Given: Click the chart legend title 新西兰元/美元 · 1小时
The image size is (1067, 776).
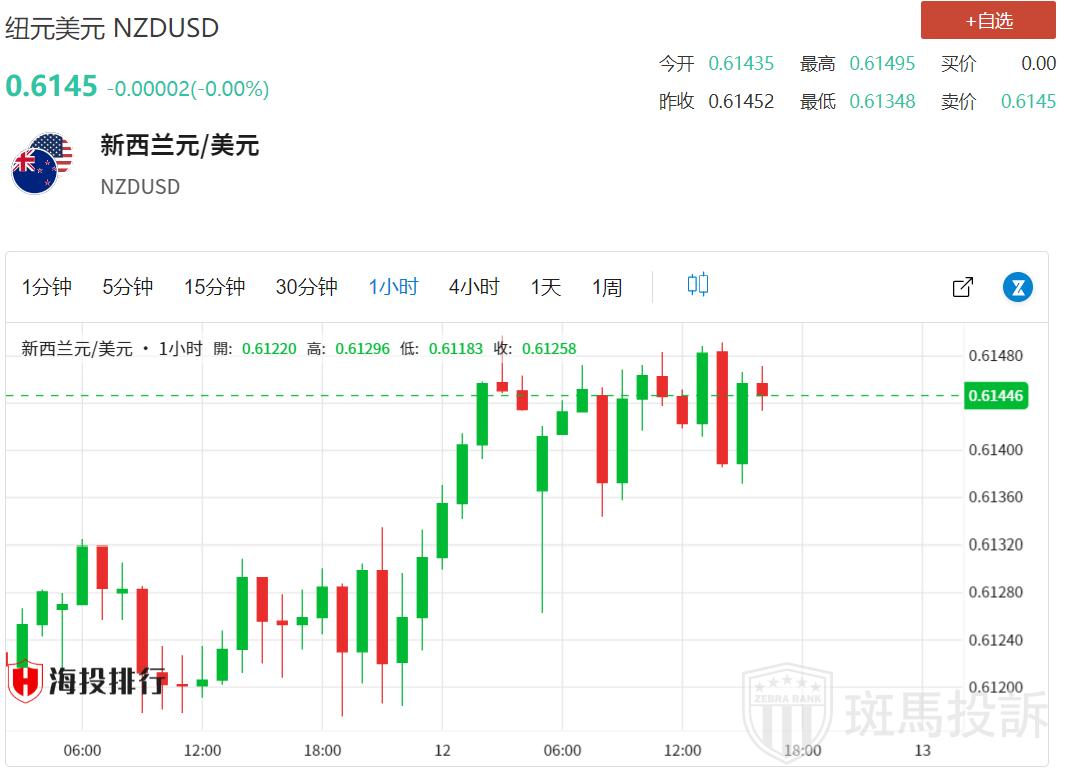Looking at the screenshot, I should pyautogui.click(x=112, y=349).
